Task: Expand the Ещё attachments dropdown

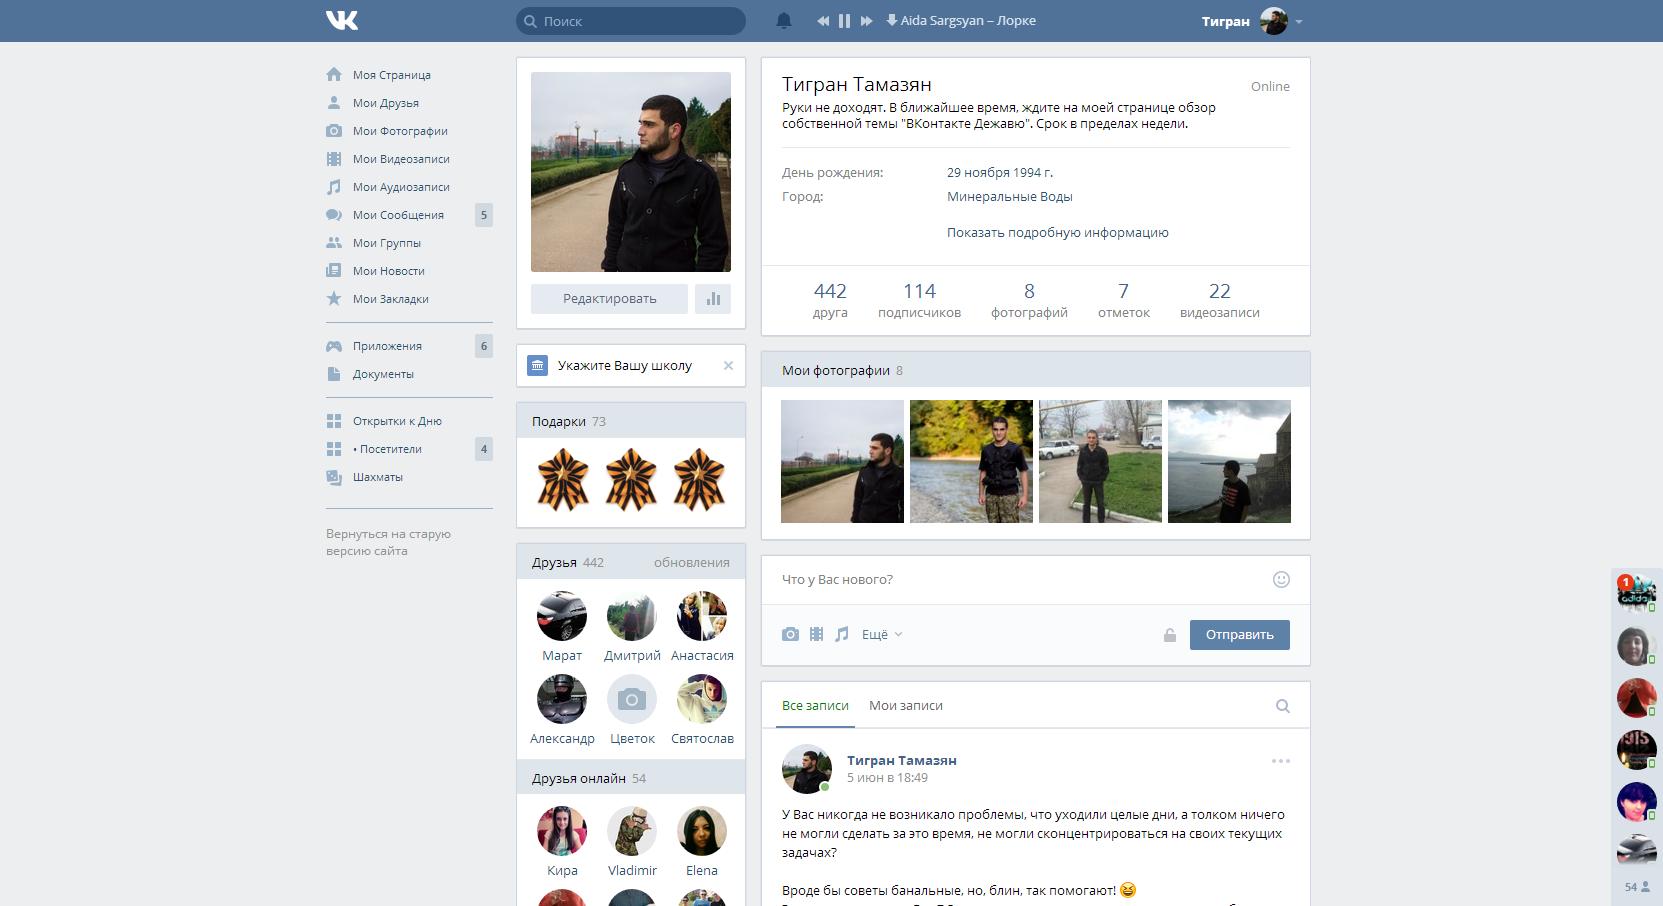Action: [x=882, y=634]
